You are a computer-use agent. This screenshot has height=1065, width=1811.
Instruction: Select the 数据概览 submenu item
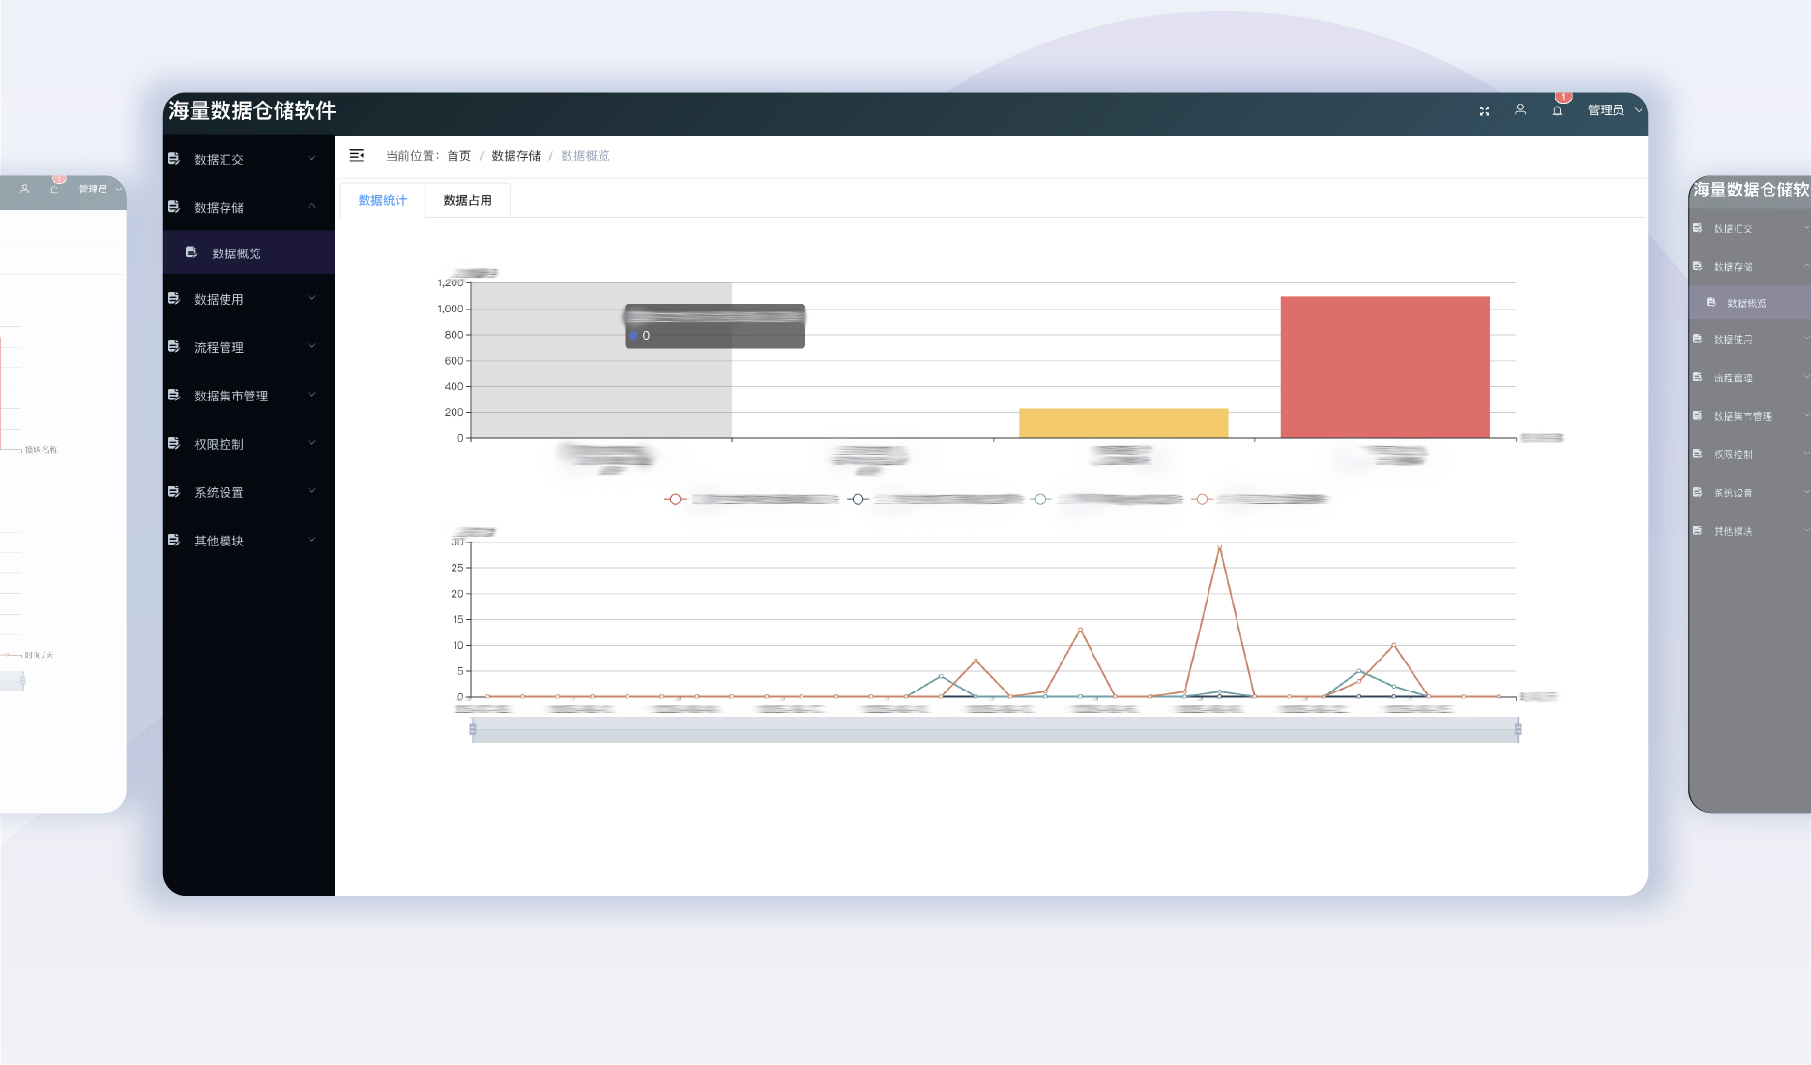[x=236, y=254]
